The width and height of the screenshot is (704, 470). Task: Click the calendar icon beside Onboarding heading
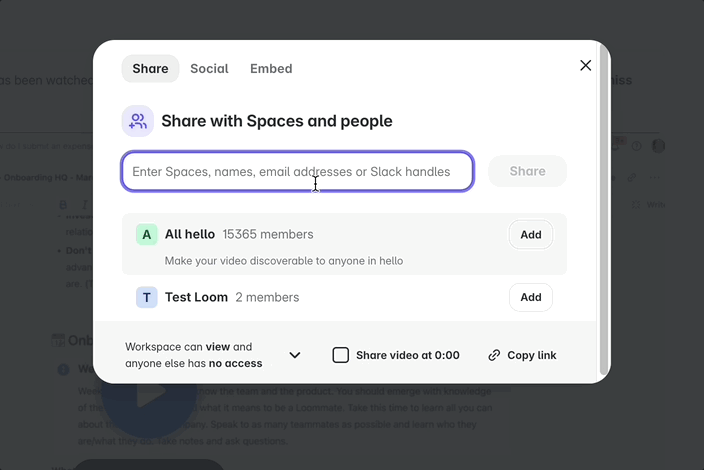click(58, 340)
